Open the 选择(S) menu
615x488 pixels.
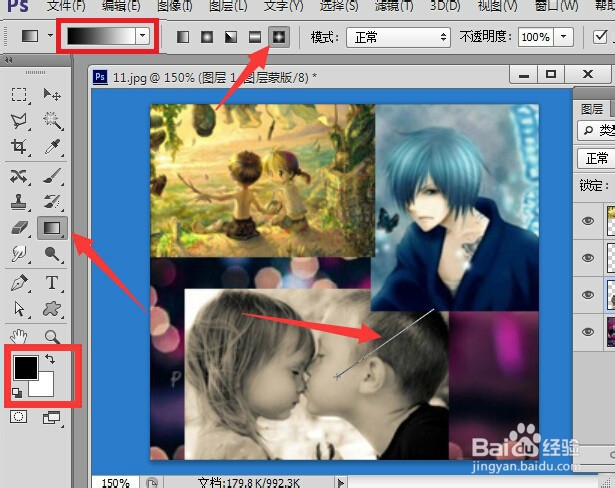pos(339,5)
